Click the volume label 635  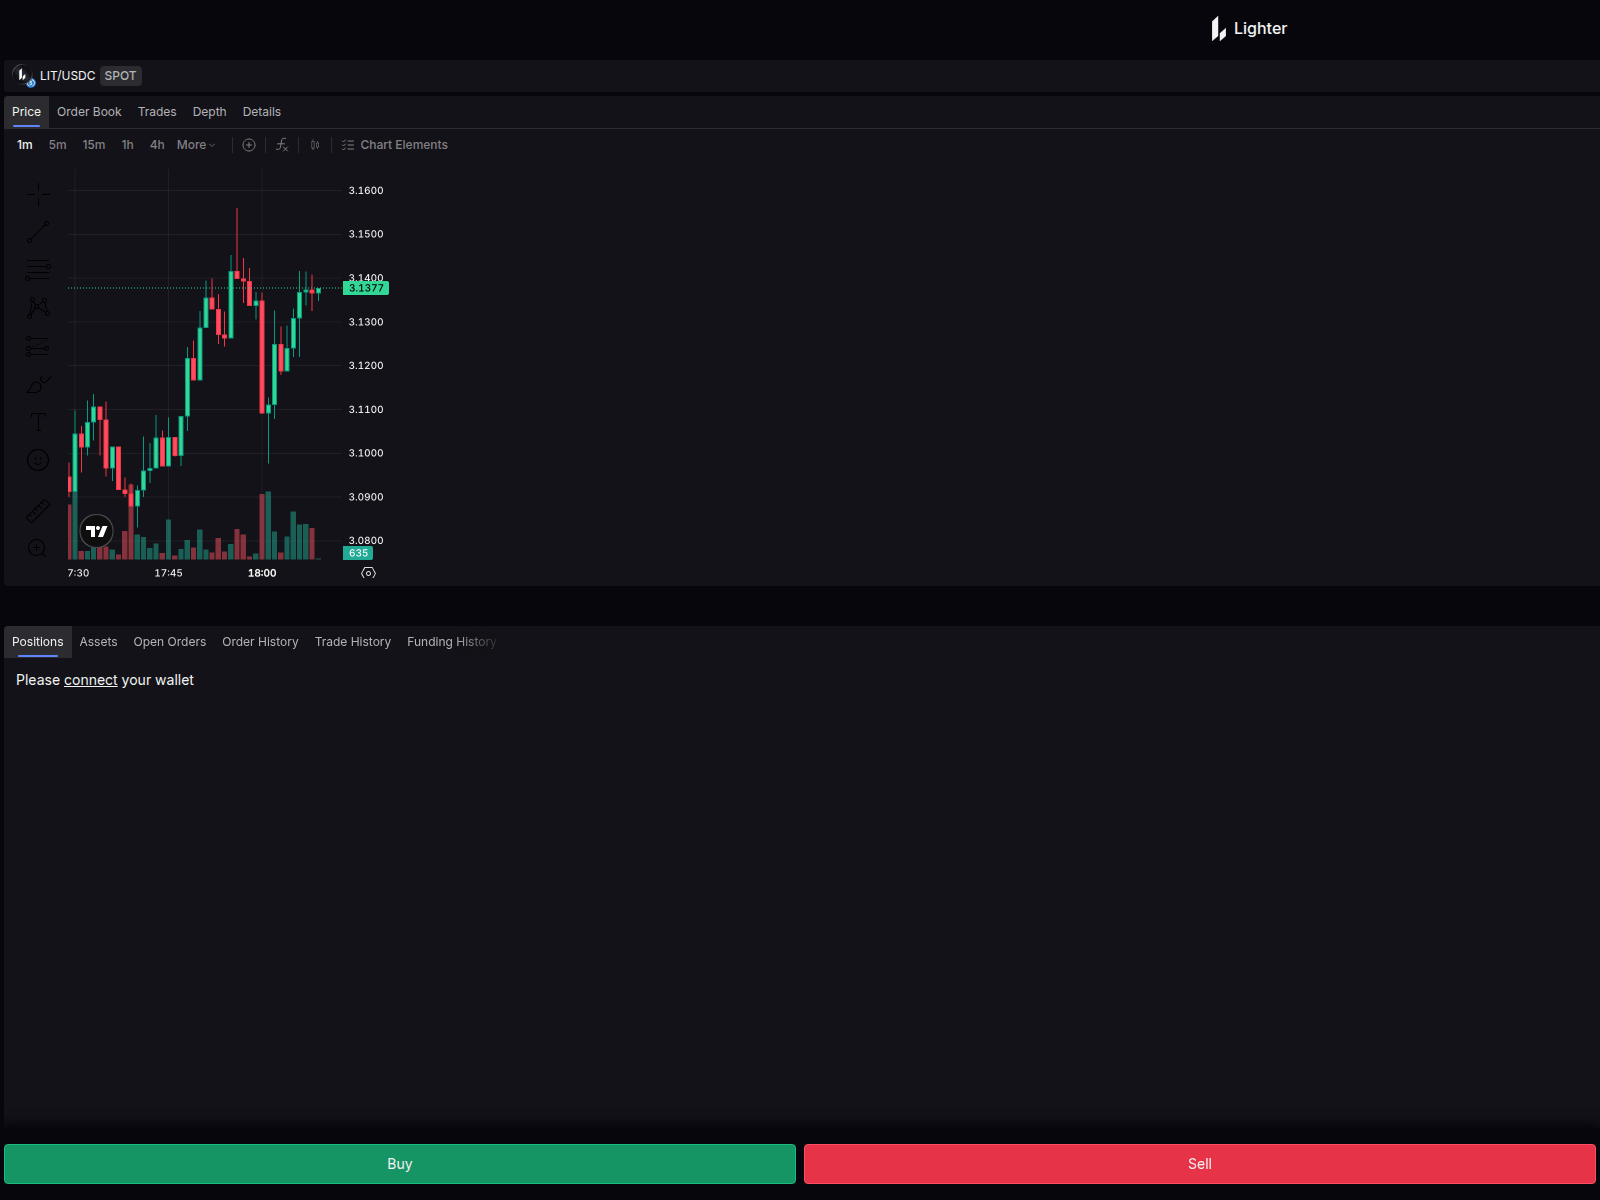click(358, 553)
